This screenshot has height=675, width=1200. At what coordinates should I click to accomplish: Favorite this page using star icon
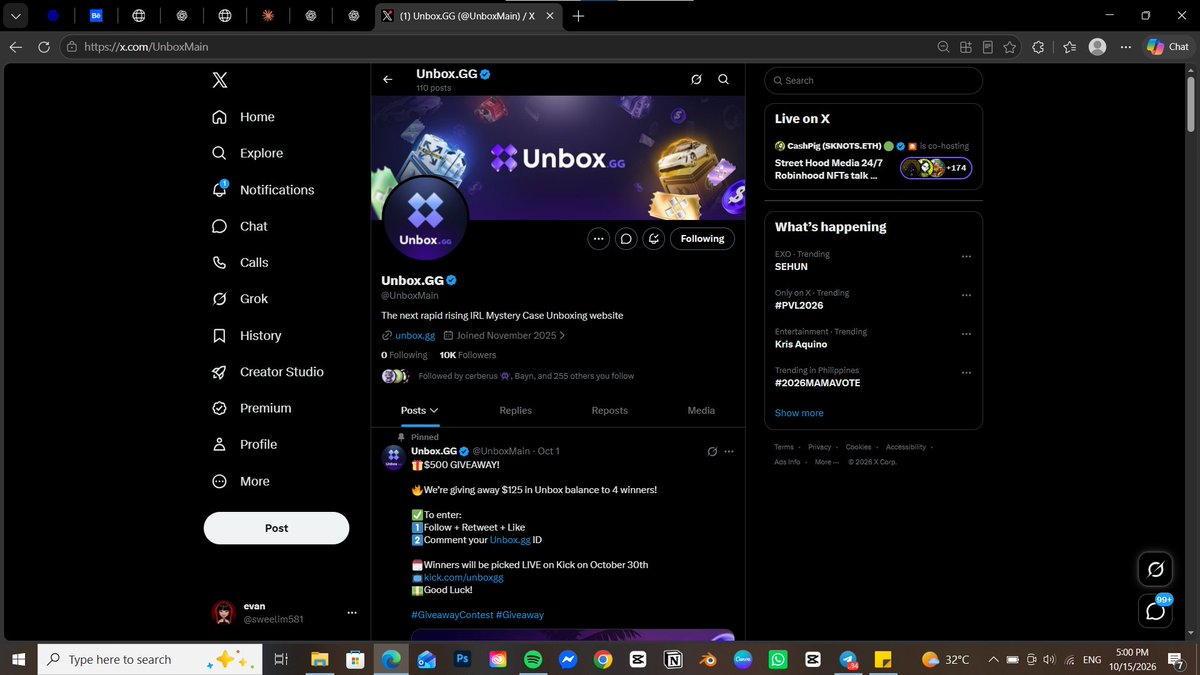coord(1011,46)
